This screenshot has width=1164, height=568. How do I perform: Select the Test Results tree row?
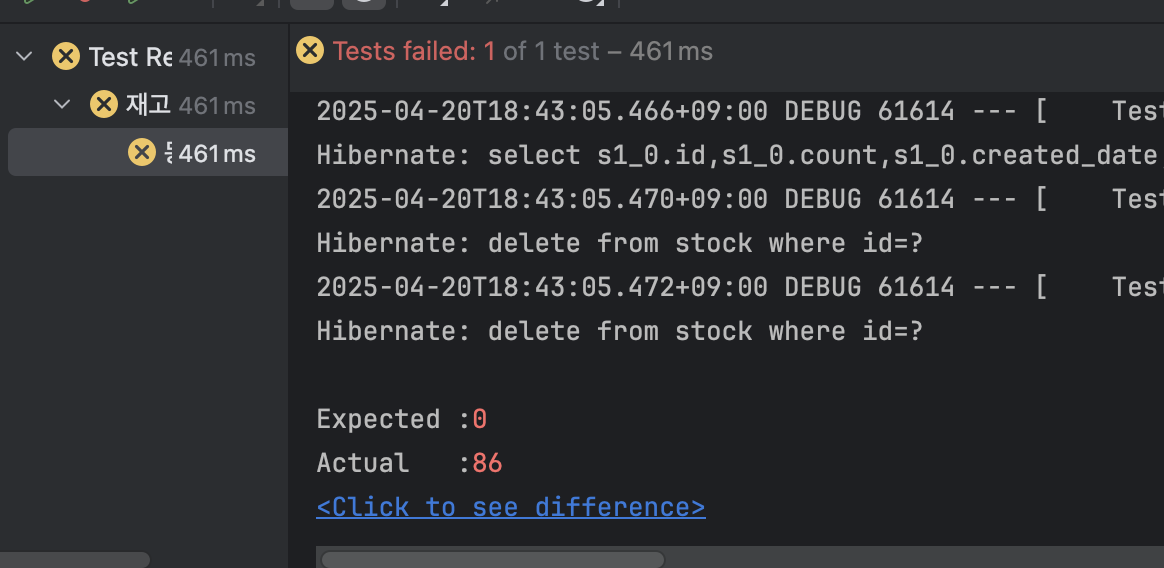144,57
